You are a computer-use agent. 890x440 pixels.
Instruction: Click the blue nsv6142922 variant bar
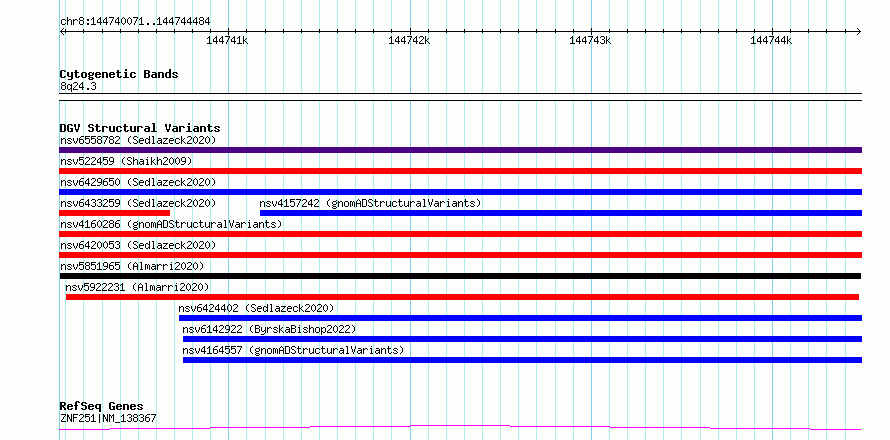[x=522, y=339]
